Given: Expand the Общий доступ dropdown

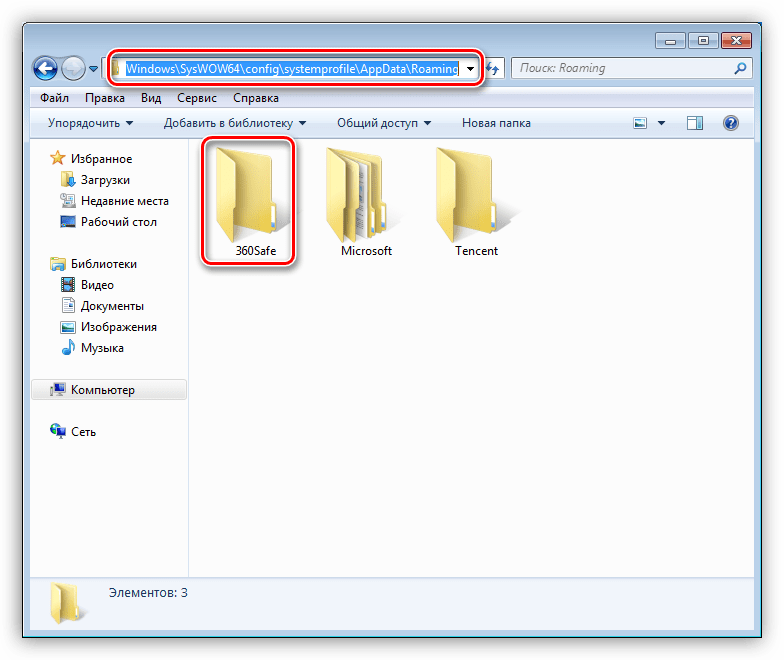Looking at the screenshot, I should pyautogui.click(x=384, y=123).
